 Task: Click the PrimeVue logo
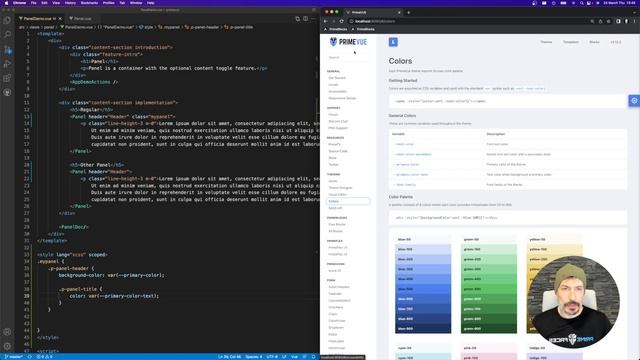tap(348, 42)
